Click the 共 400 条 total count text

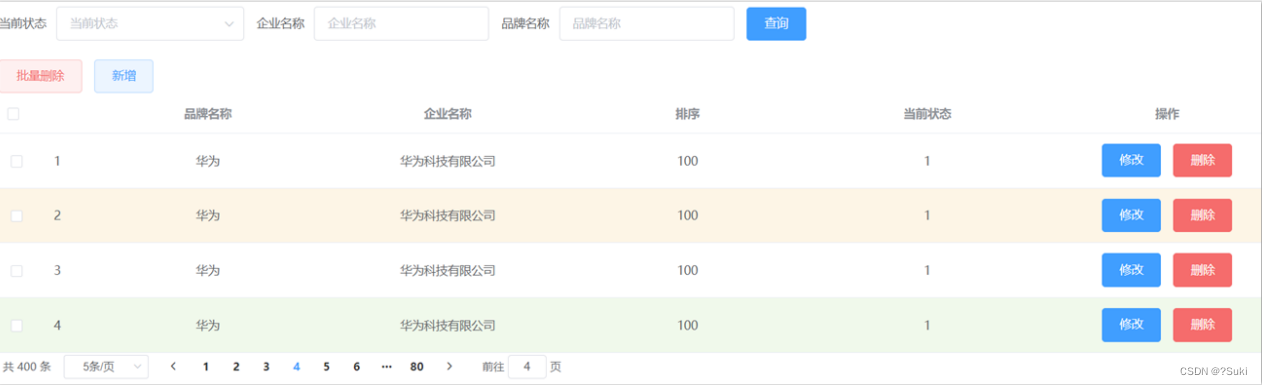tap(27, 367)
